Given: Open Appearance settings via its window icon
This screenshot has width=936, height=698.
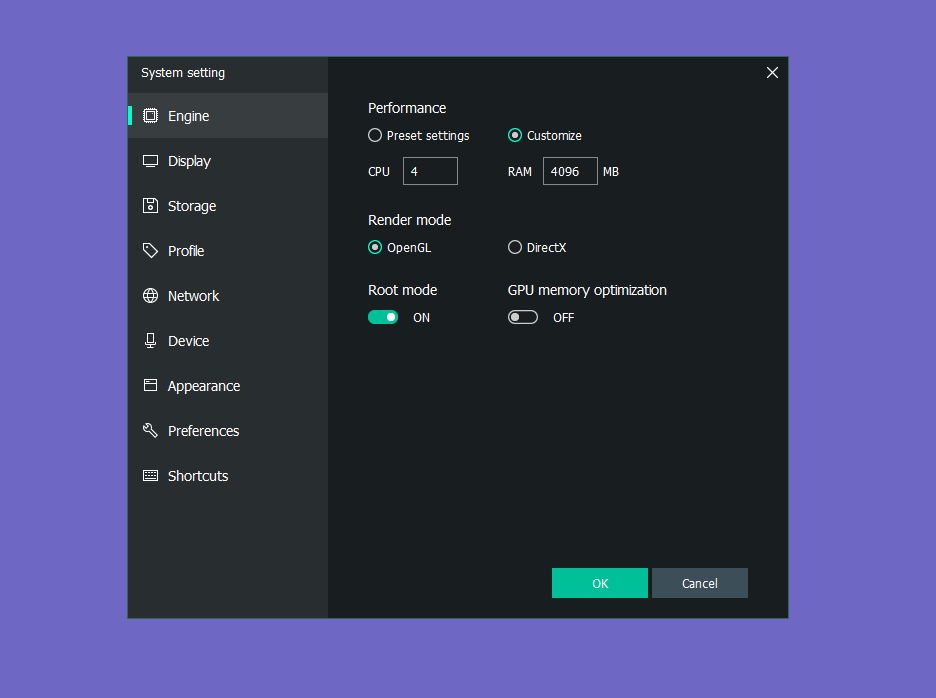Looking at the screenshot, I should (150, 385).
